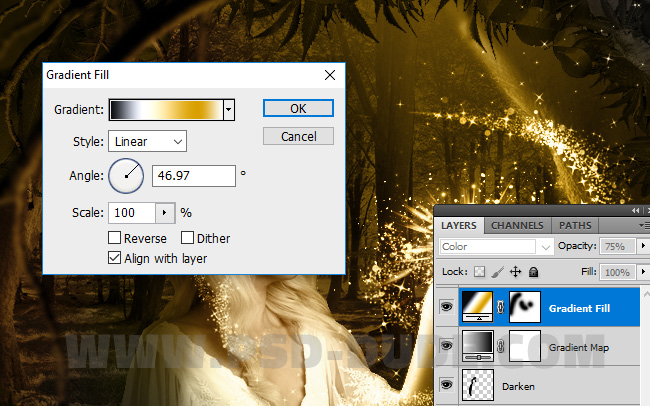Viewport: 650px width, 406px height.
Task: Click the lock transparent pixels icon
Action: click(479, 272)
